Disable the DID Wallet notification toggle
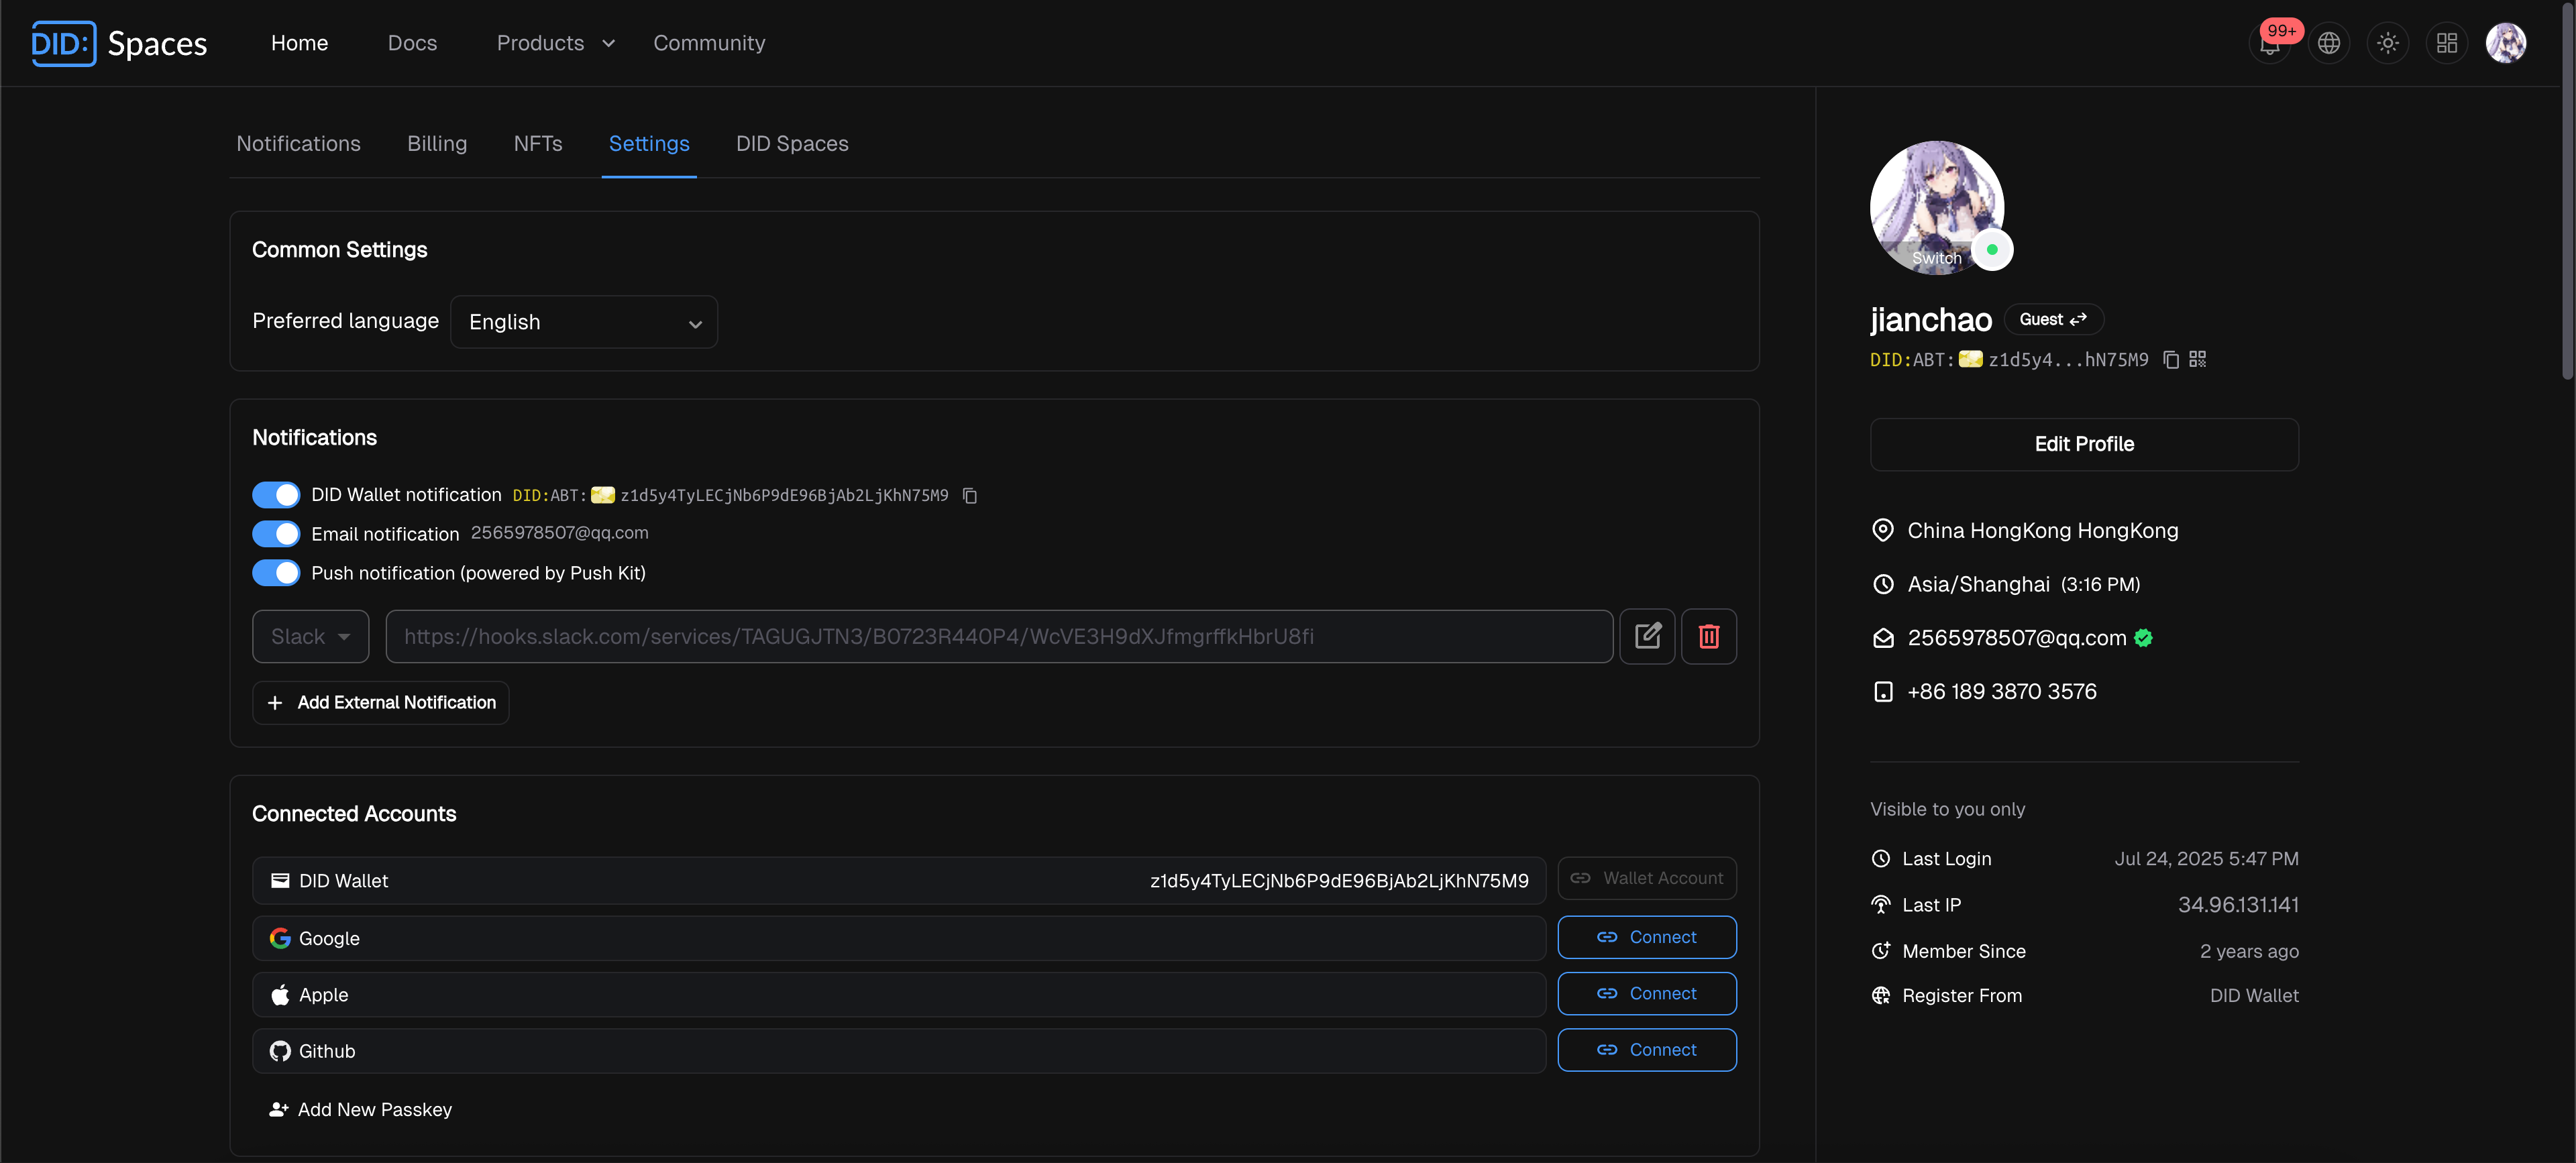The width and height of the screenshot is (2576, 1163). [276, 495]
